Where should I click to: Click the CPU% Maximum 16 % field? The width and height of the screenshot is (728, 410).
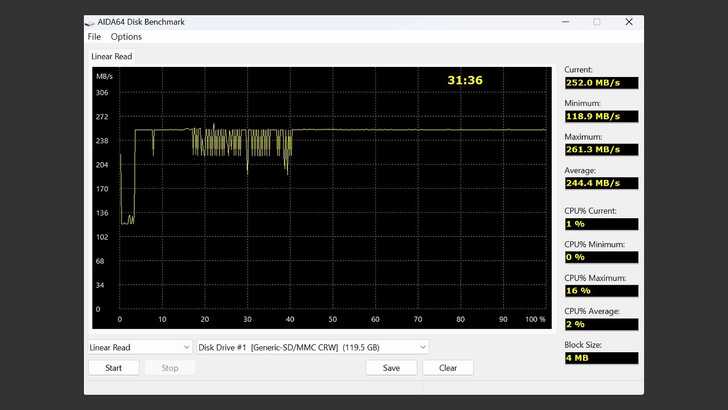[x=600, y=291]
